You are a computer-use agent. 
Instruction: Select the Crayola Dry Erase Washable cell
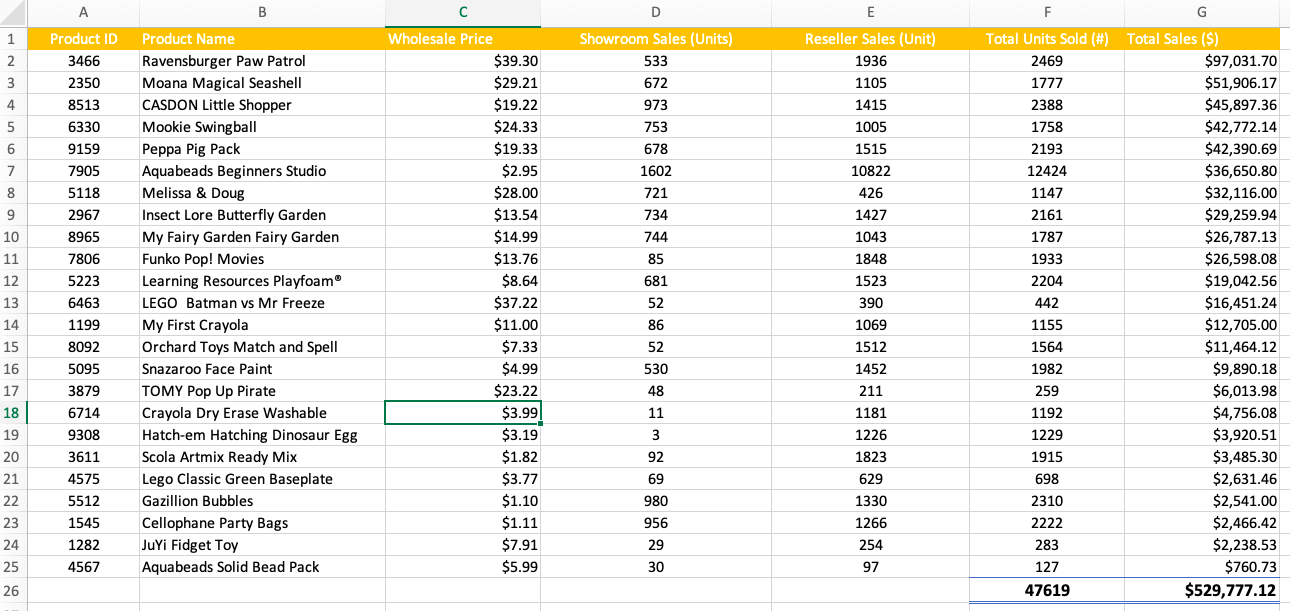[262, 413]
